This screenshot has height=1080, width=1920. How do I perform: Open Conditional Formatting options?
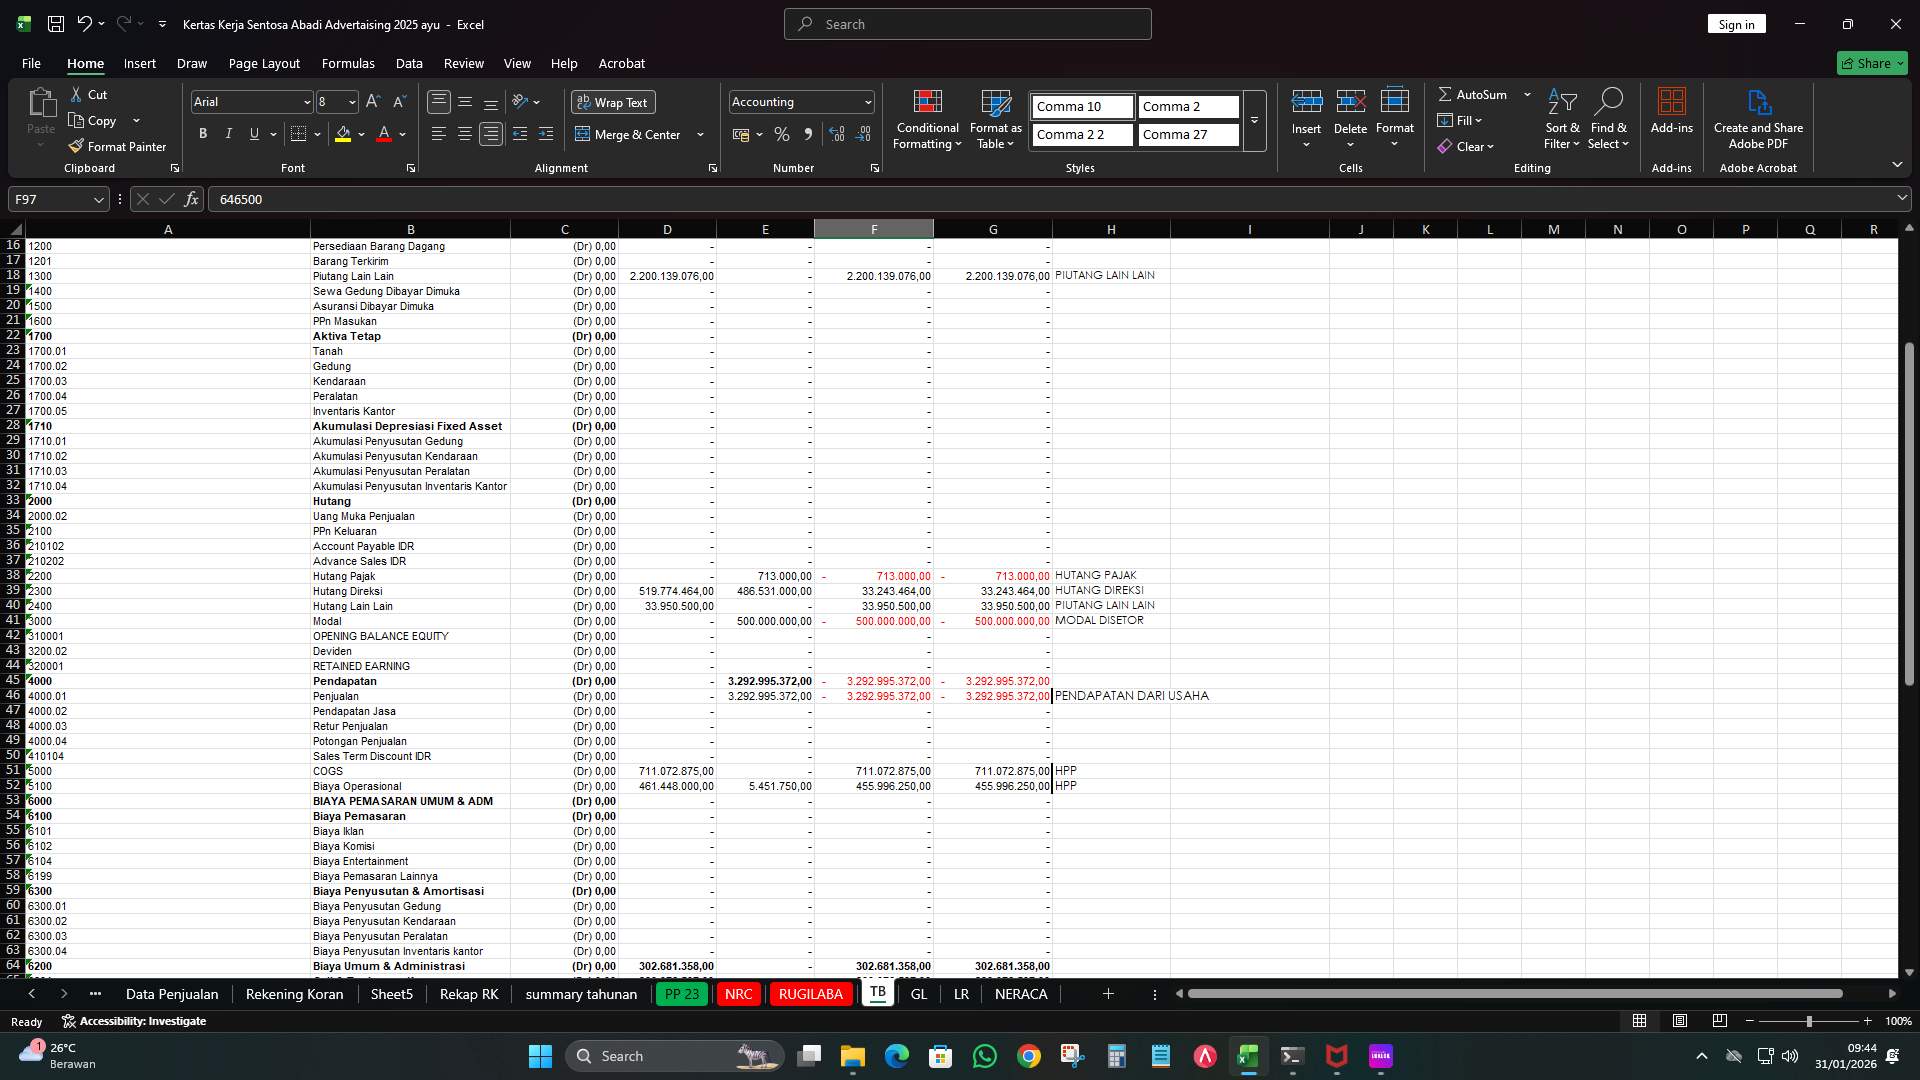[927, 120]
